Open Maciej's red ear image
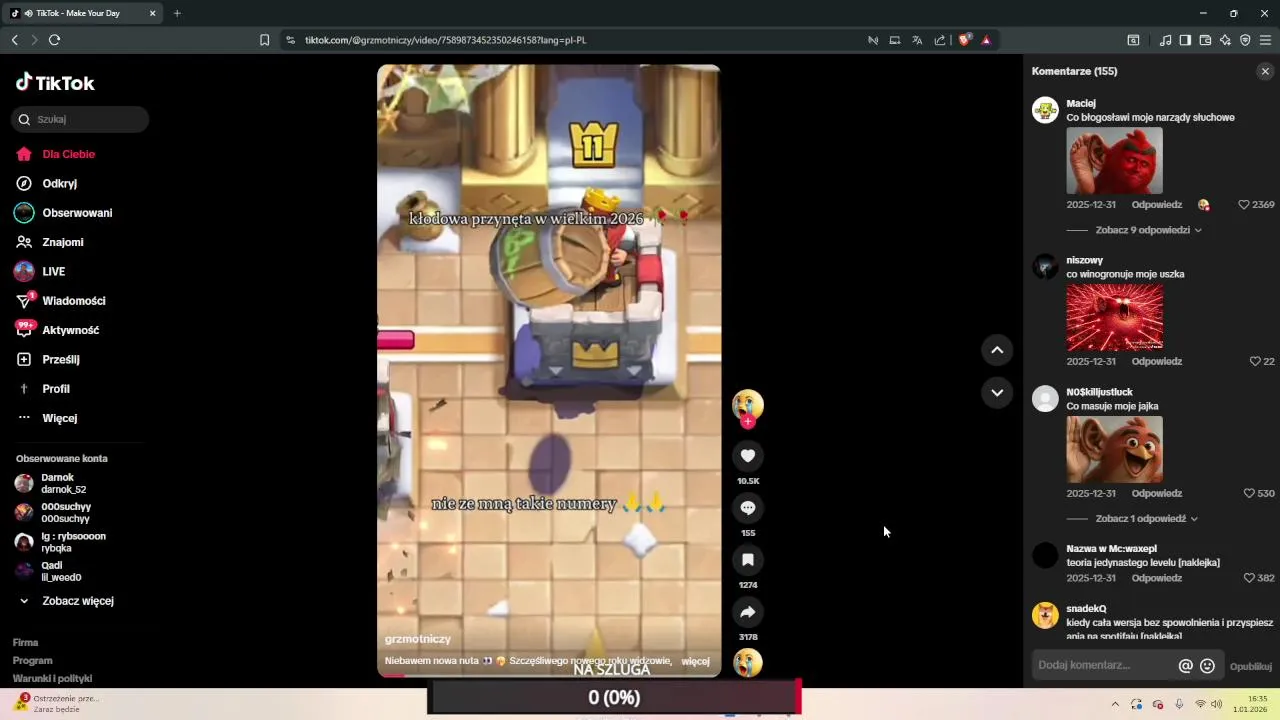This screenshot has width=1280, height=720. tap(1115, 161)
